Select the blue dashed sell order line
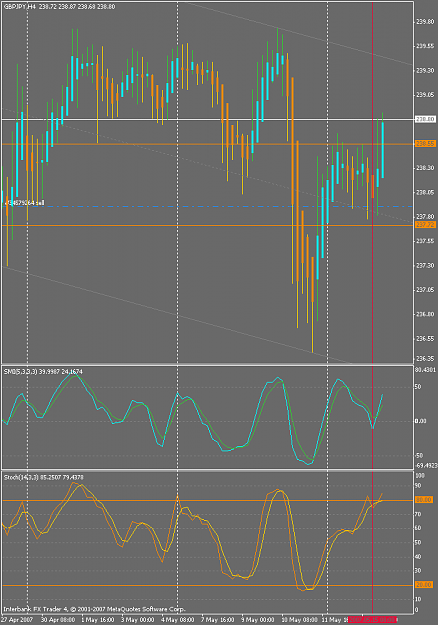438x625 pixels. point(207,206)
